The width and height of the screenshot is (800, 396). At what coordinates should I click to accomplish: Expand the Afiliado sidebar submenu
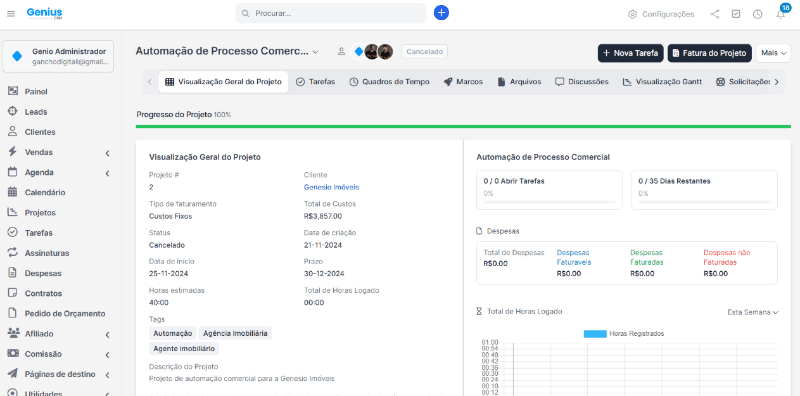click(x=108, y=335)
